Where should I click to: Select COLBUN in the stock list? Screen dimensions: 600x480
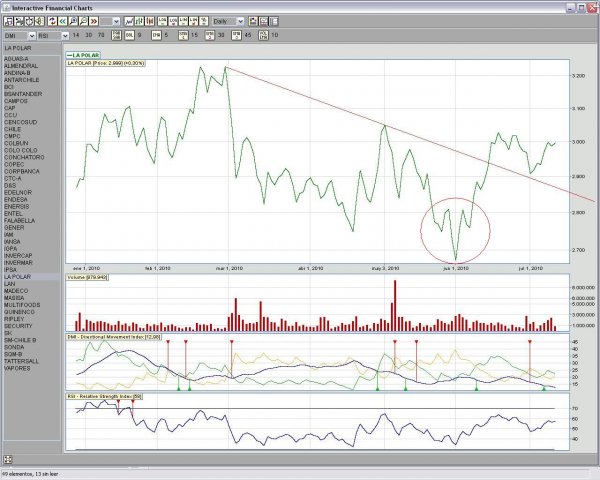[16, 143]
